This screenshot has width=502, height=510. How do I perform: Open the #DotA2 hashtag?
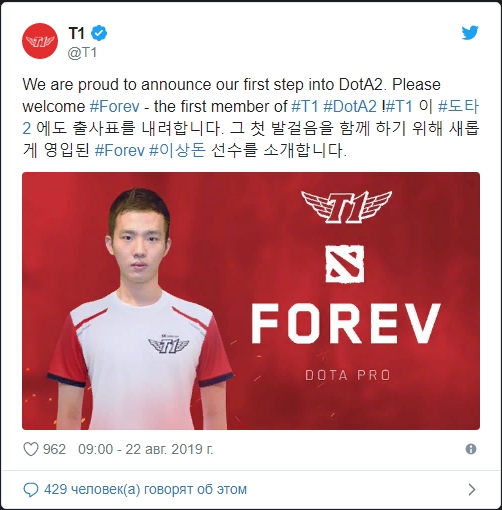350,107
